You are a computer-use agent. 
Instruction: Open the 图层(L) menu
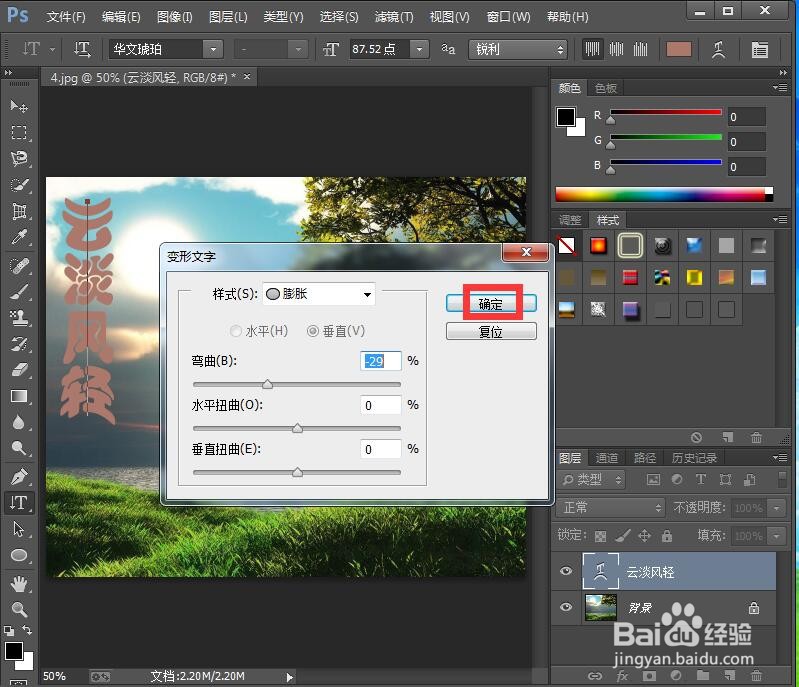(228, 17)
